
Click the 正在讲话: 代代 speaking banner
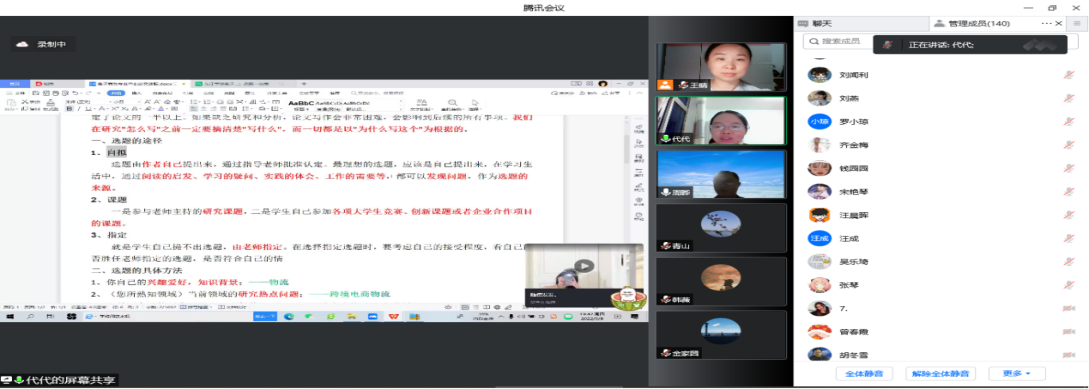(970, 44)
